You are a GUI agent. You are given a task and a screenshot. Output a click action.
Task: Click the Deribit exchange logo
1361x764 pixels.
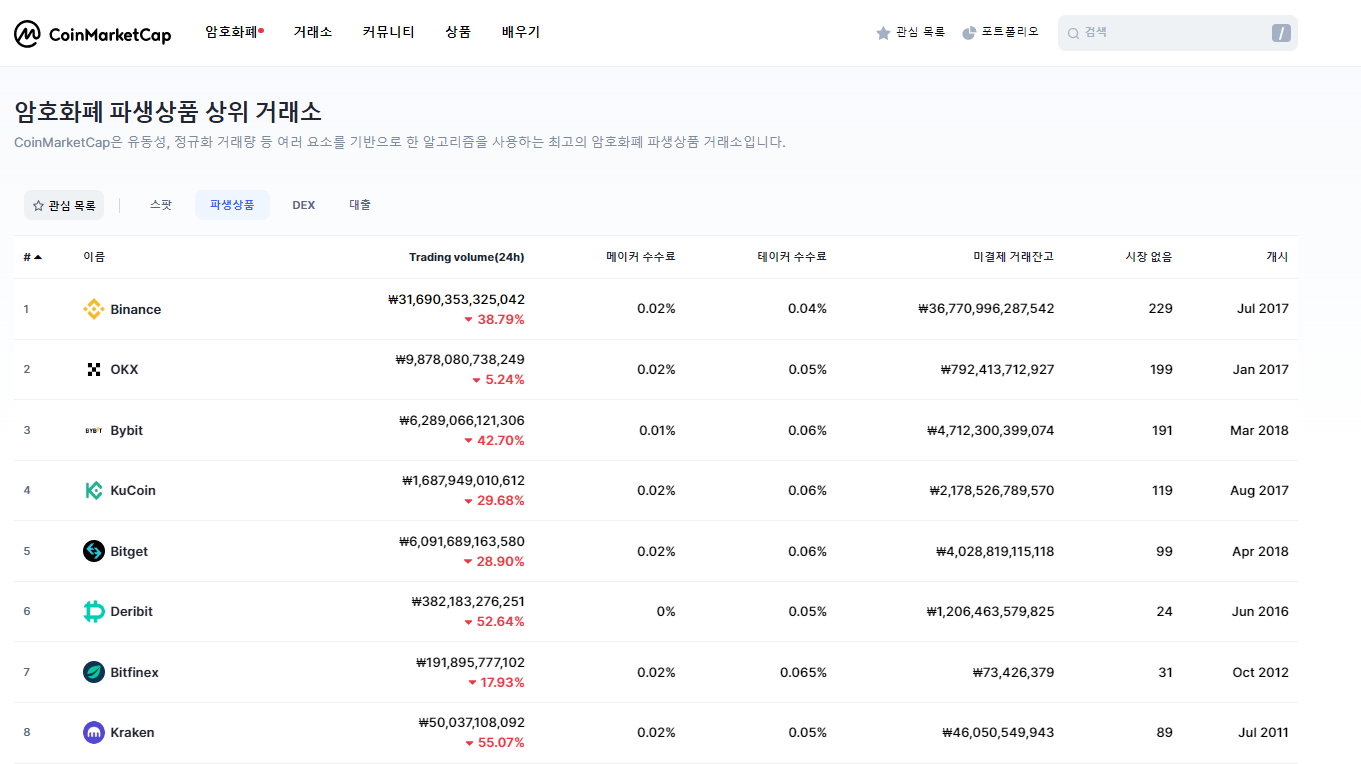94,611
